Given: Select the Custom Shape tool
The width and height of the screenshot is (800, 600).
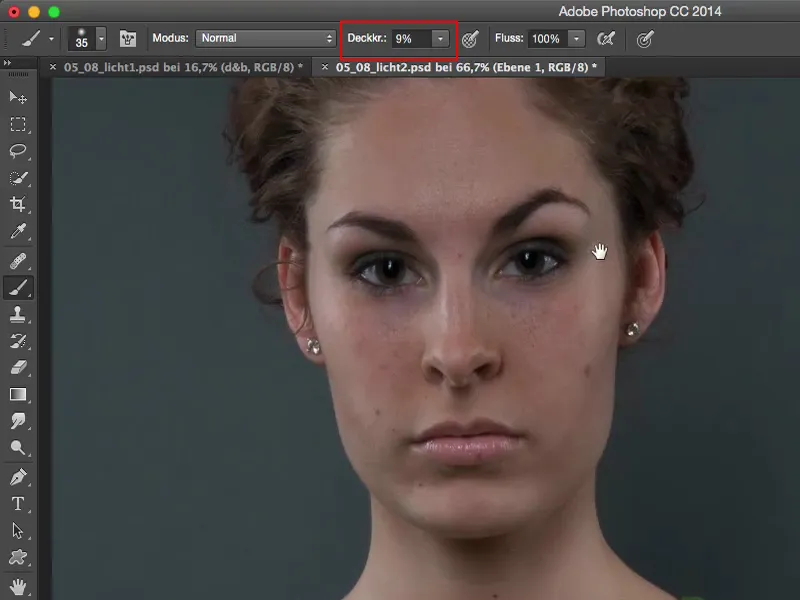Looking at the screenshot, I should click(18, 557).
